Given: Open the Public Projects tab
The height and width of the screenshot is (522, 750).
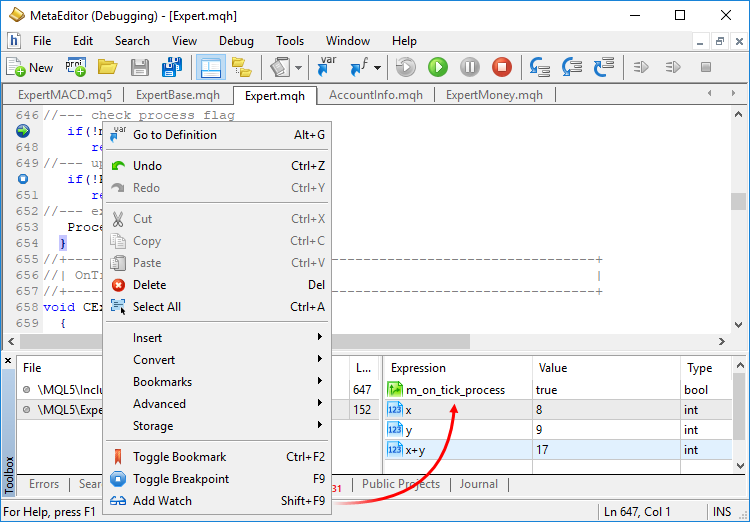Looking at the screenshot, I should 401,484.
